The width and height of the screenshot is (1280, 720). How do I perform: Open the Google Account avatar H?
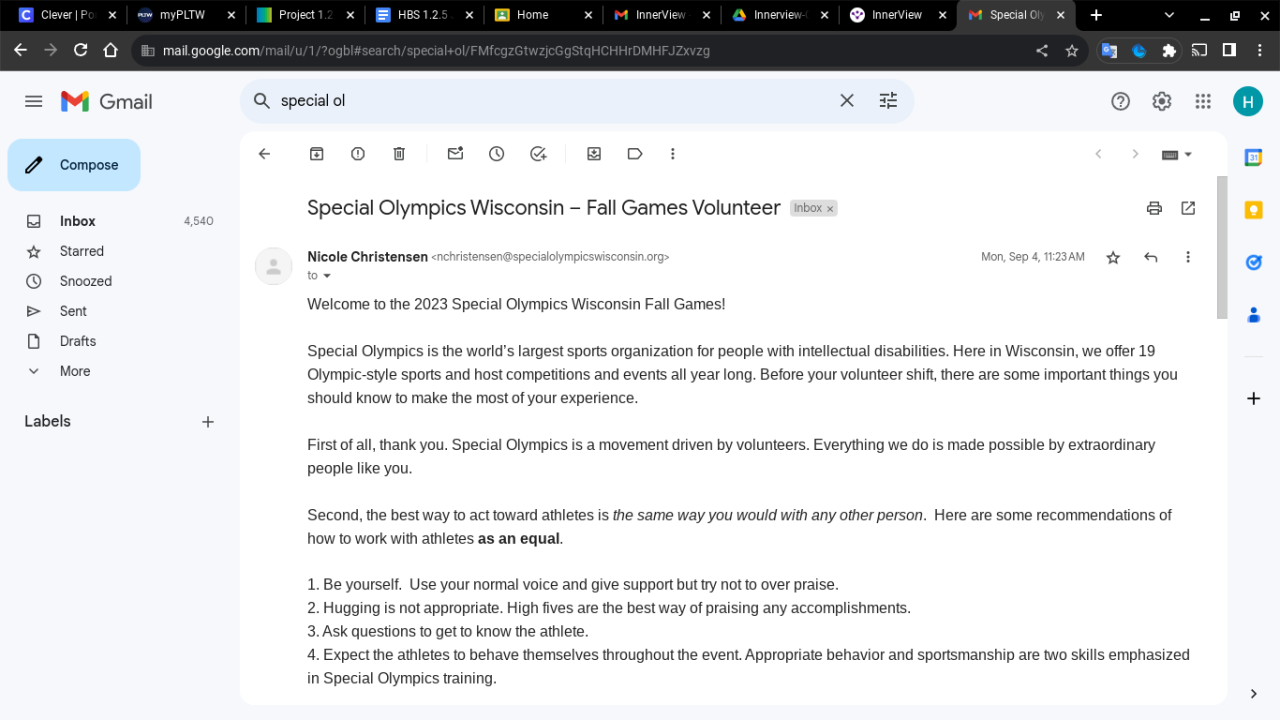pos(1248,101)
